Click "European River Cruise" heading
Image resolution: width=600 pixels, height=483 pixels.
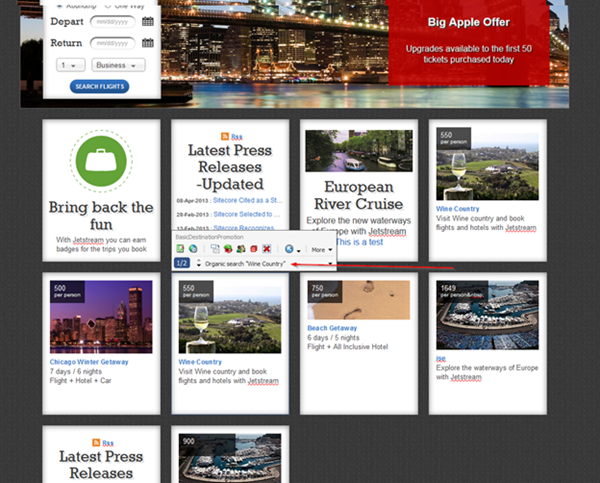tap(359, 195)
